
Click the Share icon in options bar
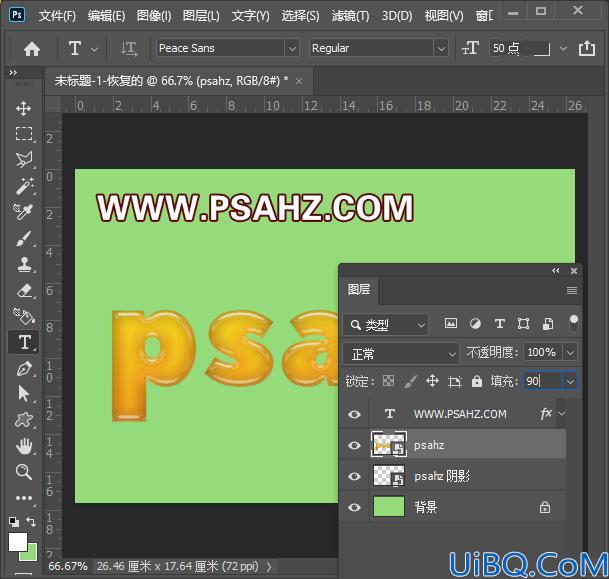587,49
